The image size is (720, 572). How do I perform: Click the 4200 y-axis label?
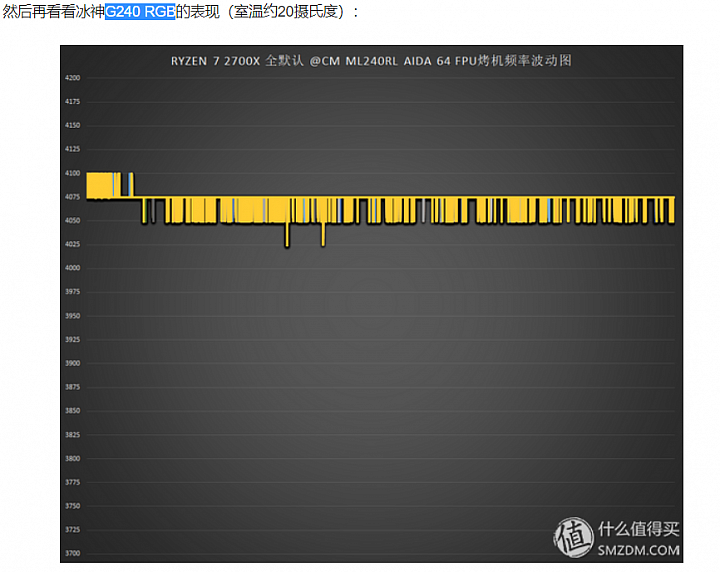[x=73, y=78]
